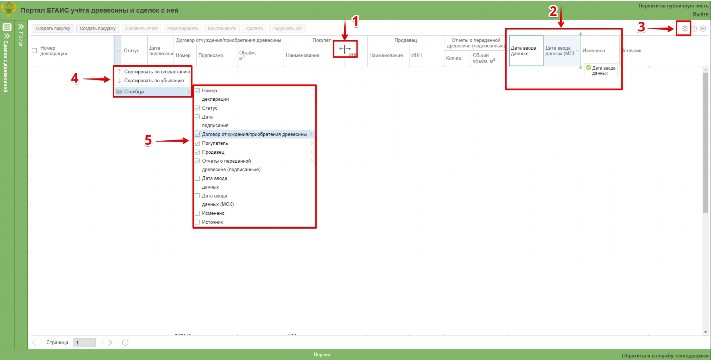Click 'Восстановить' toolbar button
This screenshot has width=711, height=360.
[x=221, y=28]
